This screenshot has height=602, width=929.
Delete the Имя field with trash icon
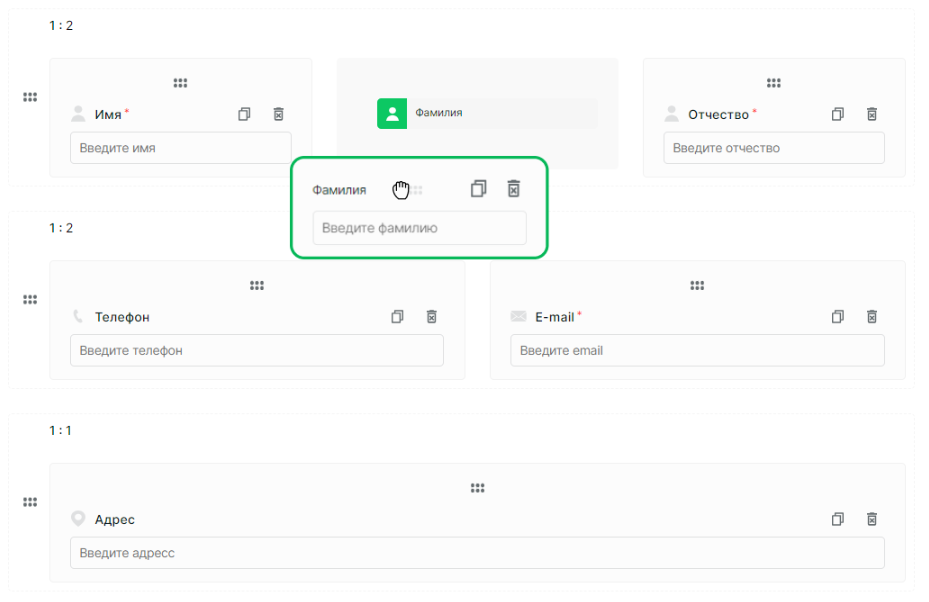pos(278,114)
